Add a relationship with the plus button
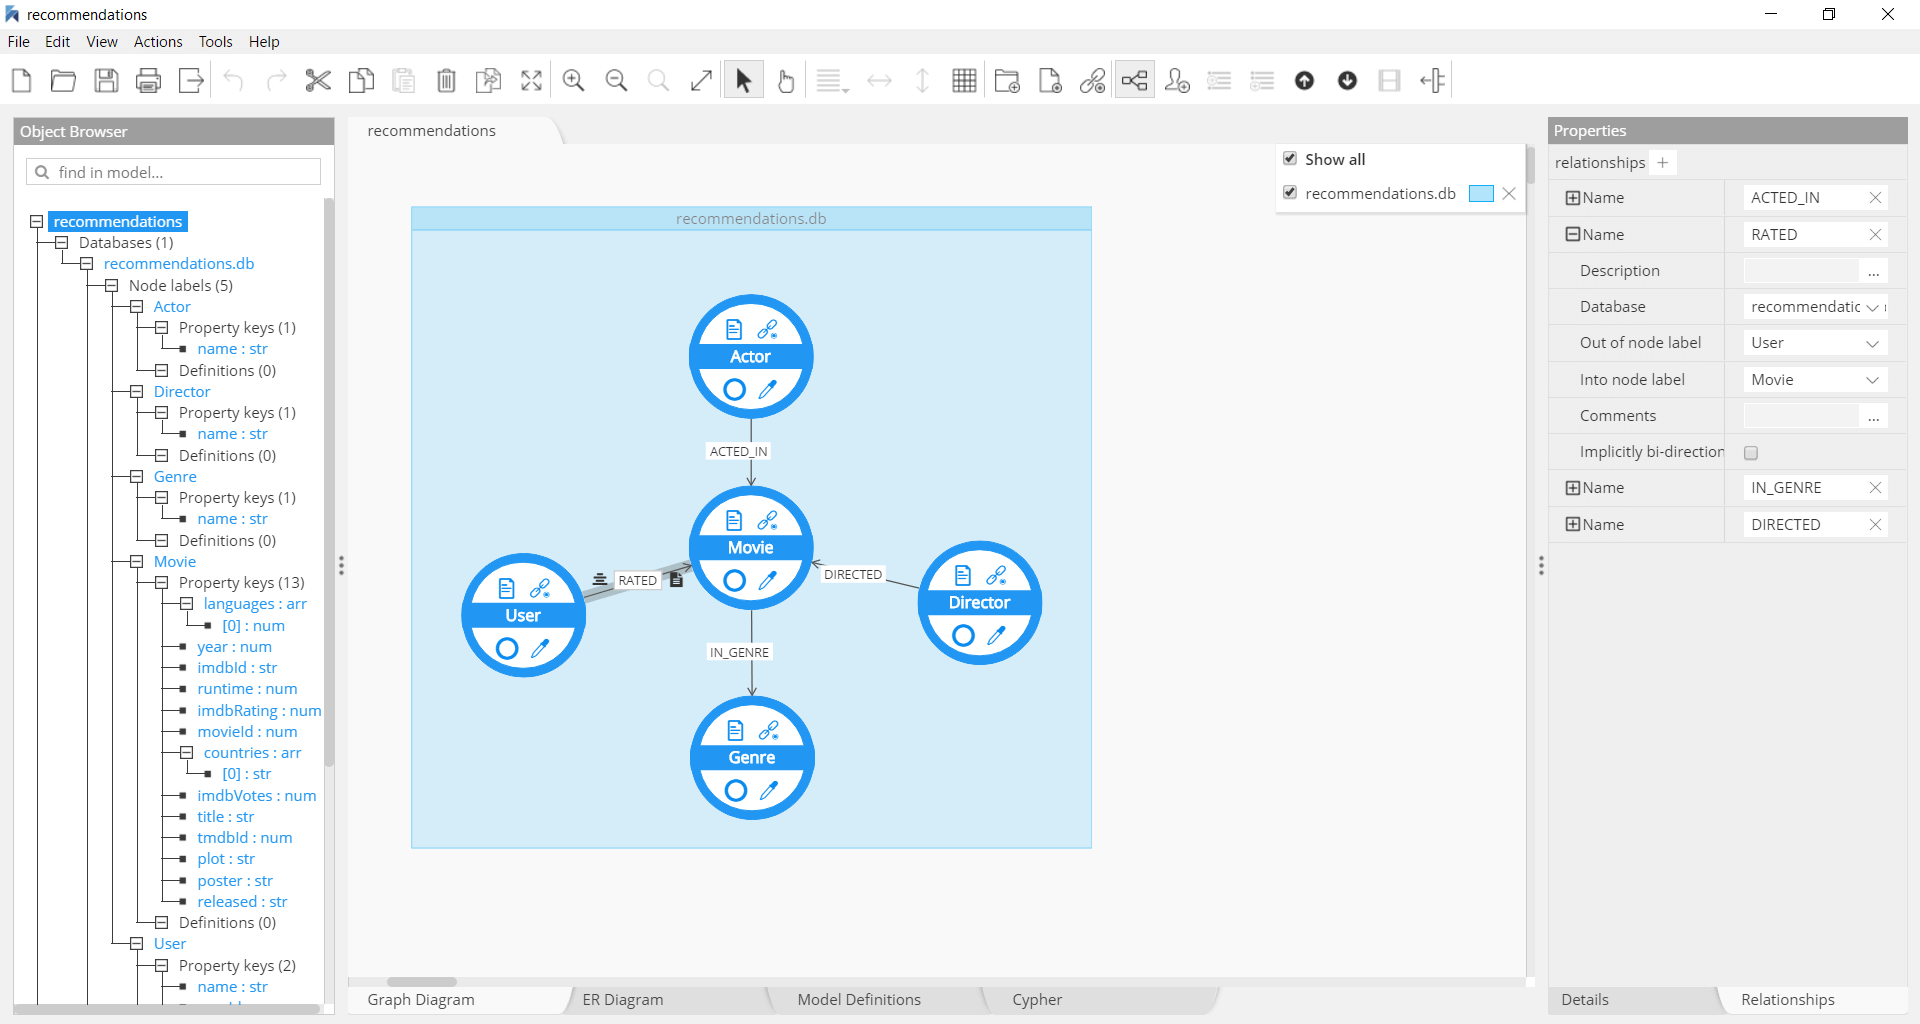The height and width of the screenshot is (1024, 1920). tap(1662, 163)
